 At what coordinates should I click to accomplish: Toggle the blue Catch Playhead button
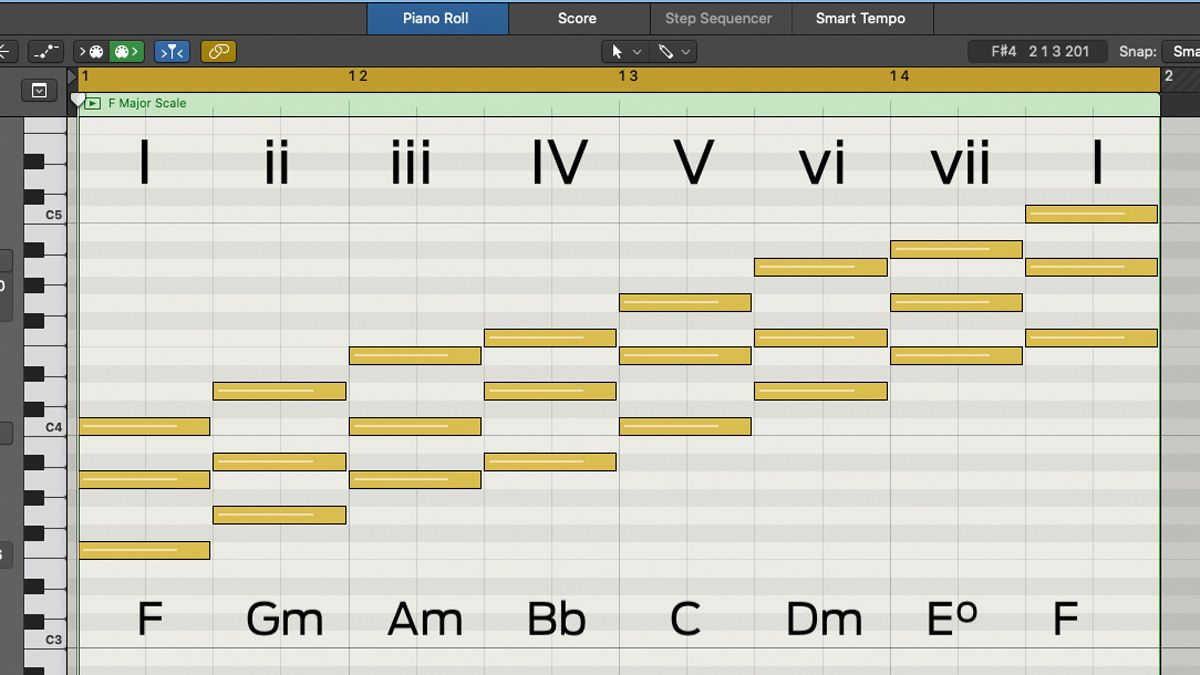coord(172,51)
